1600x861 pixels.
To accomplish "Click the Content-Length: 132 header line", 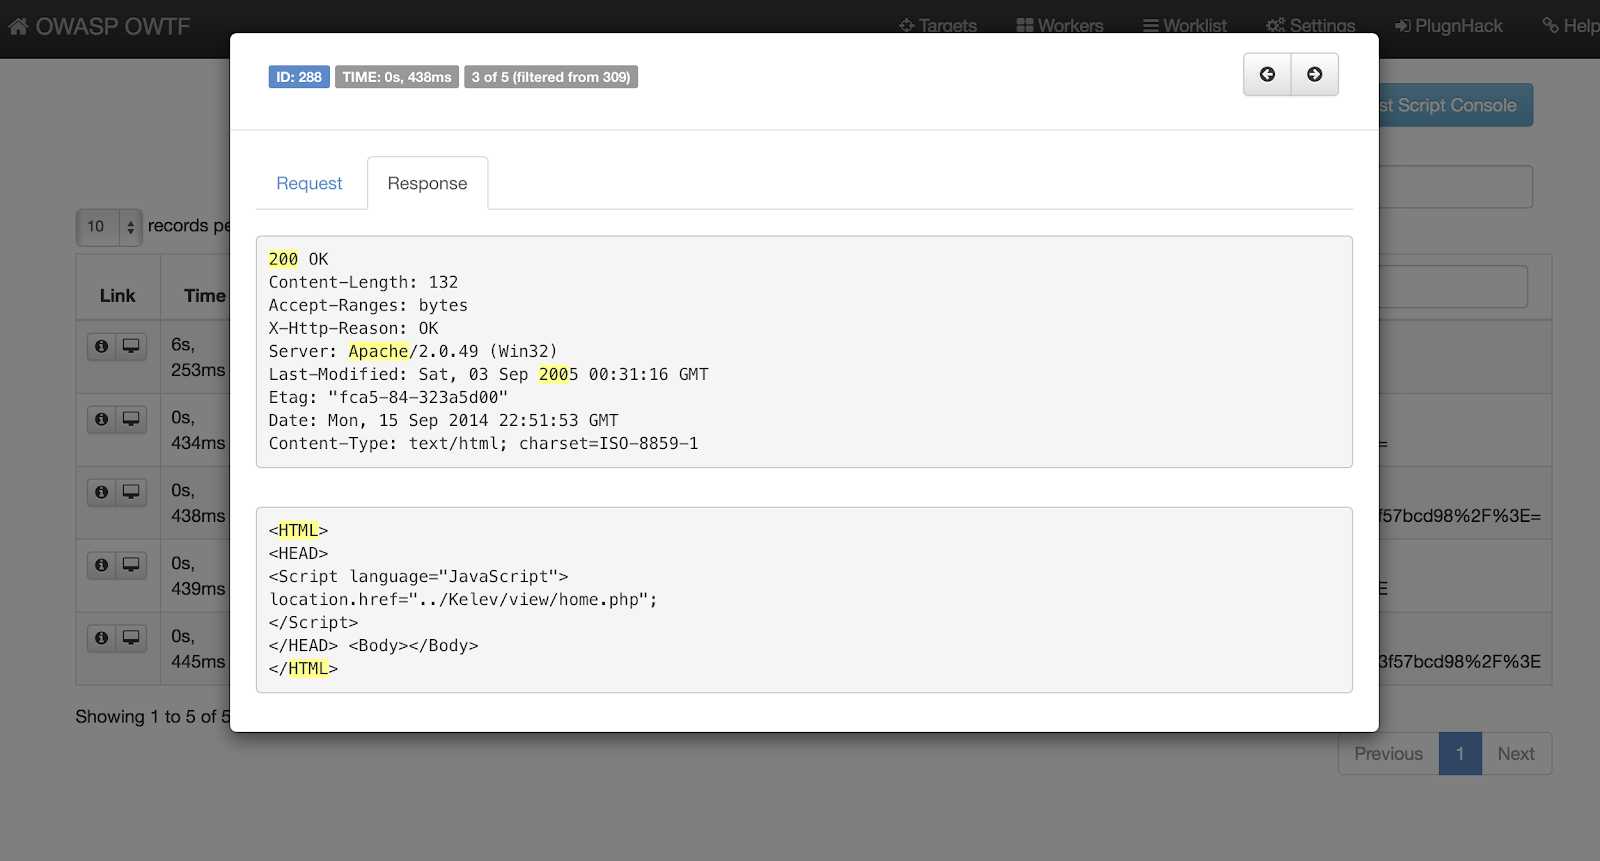I will pyautogui.click(x=363, y=282).
